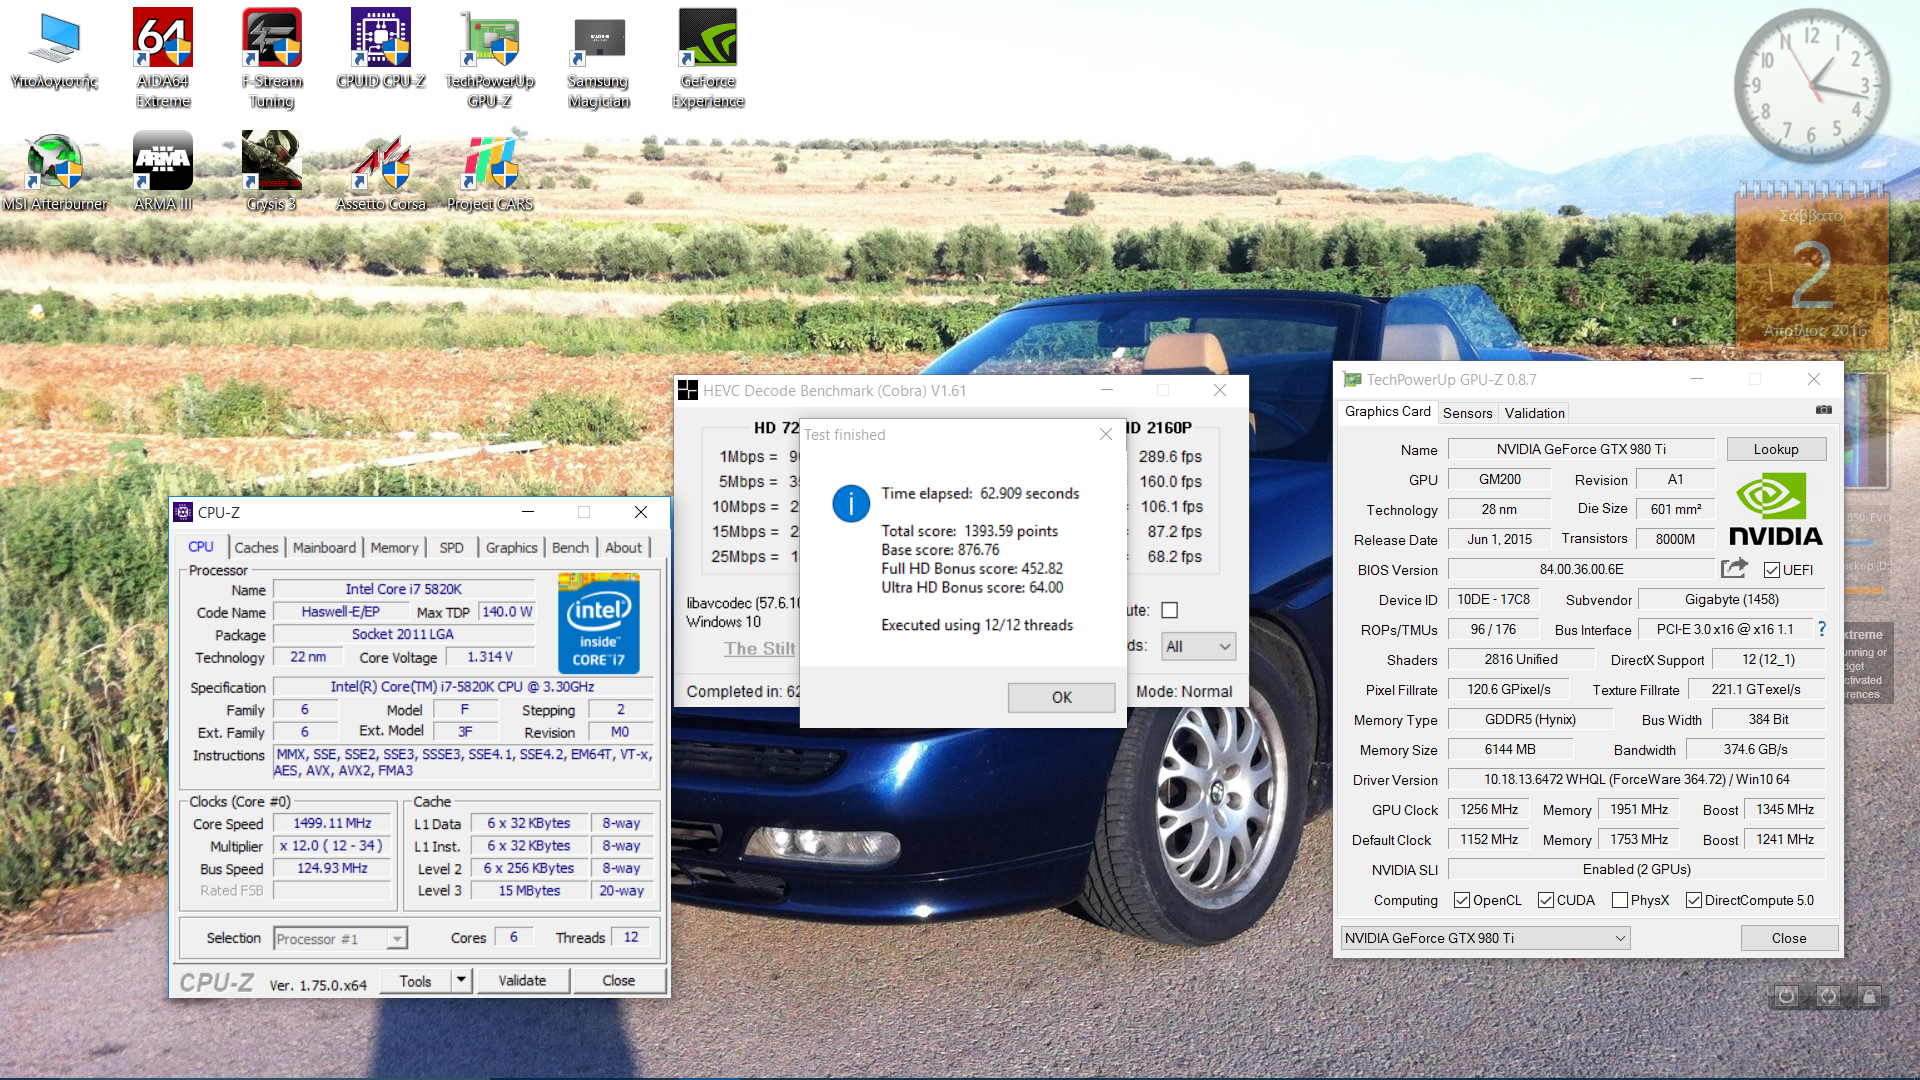Image resolution: width=1920 pixels, height=1080 pixels.
Task: Open F-Stream Tuning shortcut
Action: tap(272, 58)
